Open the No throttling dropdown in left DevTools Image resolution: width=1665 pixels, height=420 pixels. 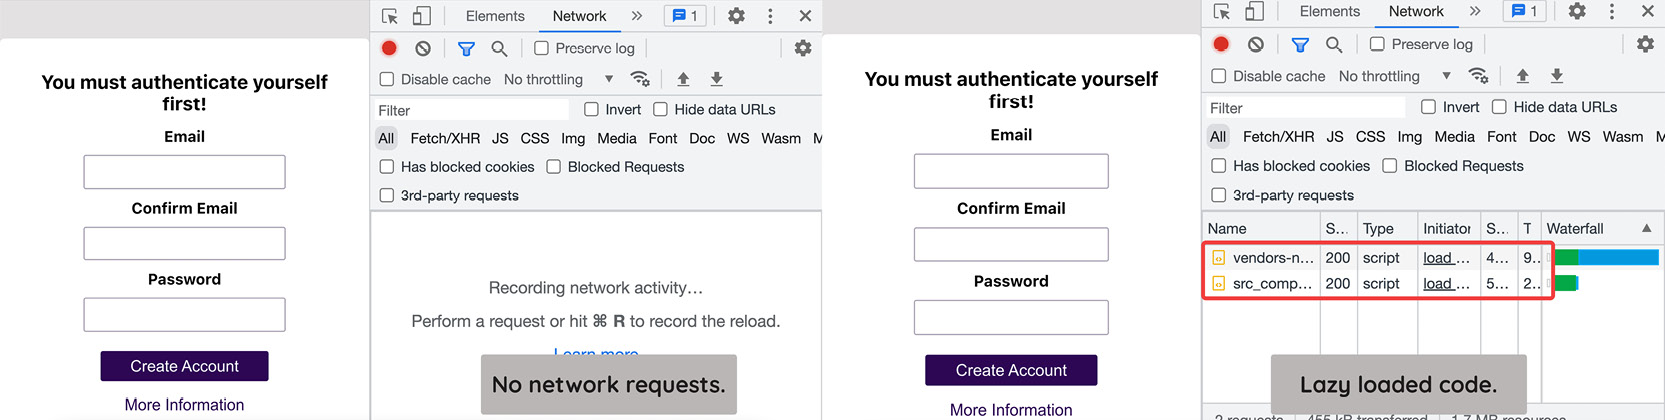[558, 79]
